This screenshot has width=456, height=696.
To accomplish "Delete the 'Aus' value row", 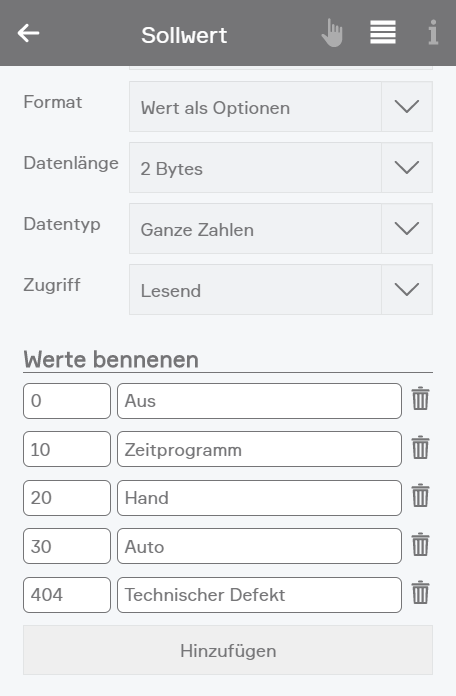I will tap(420, 399).
